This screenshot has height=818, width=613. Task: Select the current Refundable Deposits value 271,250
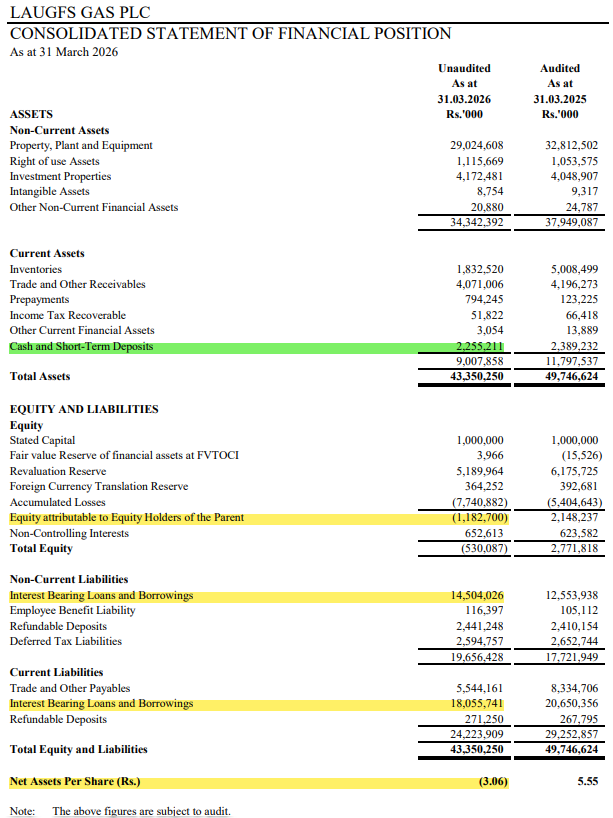(484, 719)
